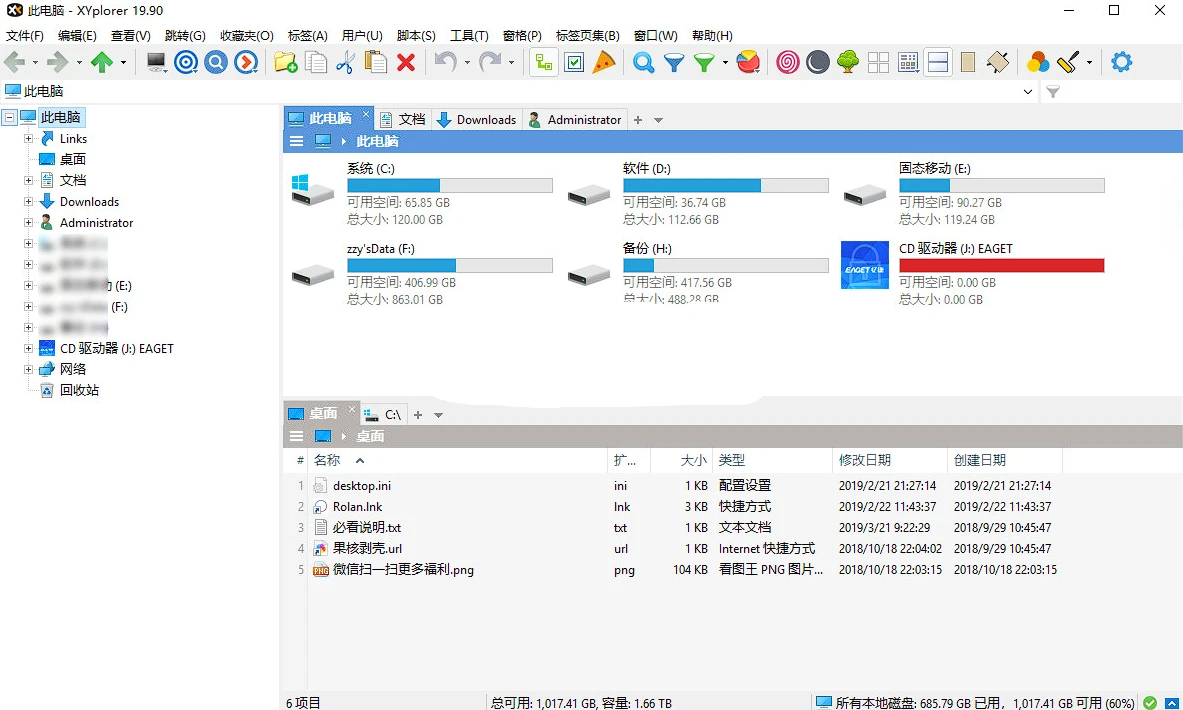
Task: Open the address bar dropdown arrow
Action: coord(1028,91)
